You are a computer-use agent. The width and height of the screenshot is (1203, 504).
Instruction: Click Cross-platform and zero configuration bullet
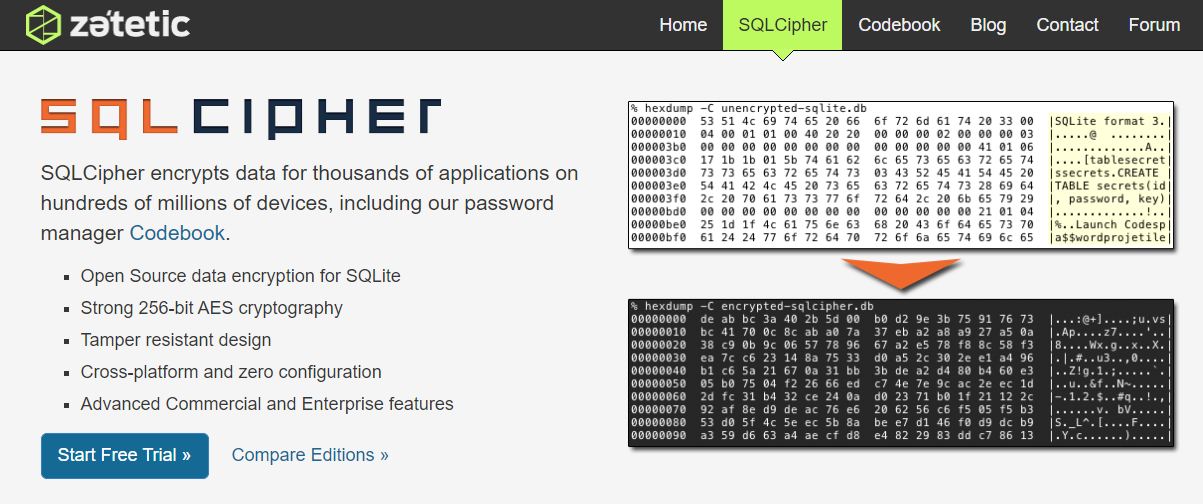pyautogui.click(x=231, y=372)
